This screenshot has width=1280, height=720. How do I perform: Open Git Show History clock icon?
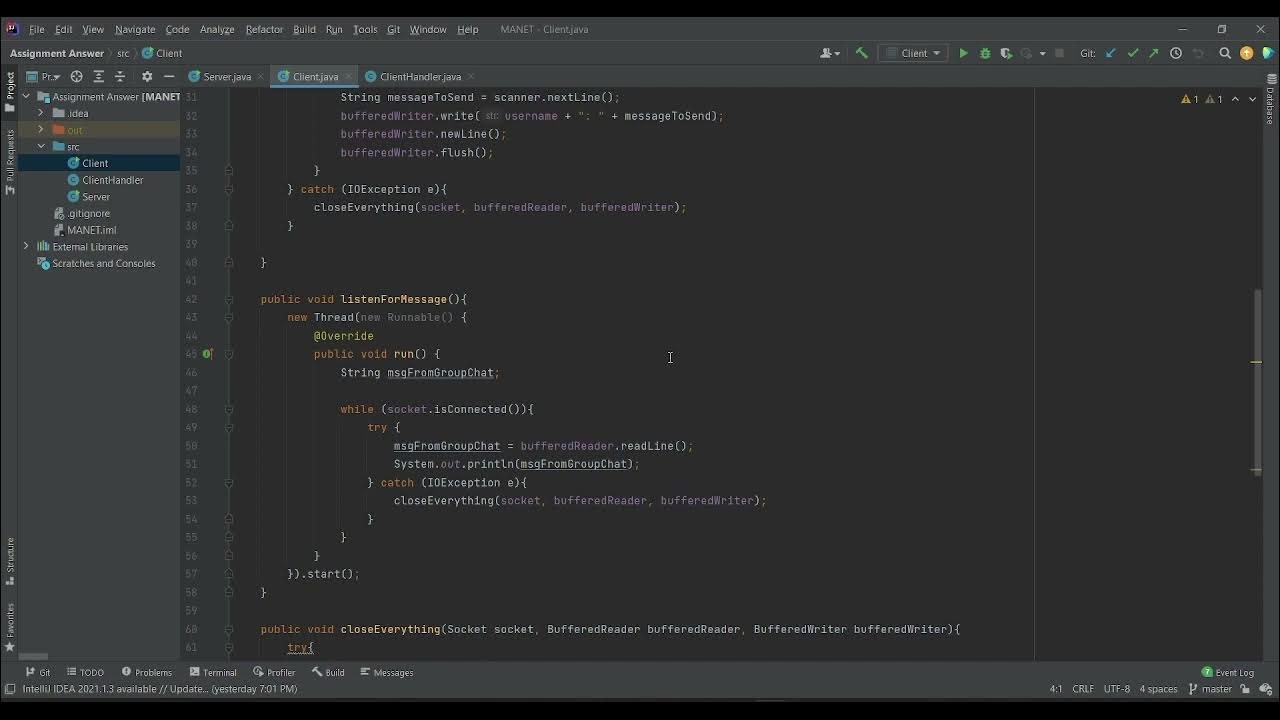click(x=1176, y=53)
